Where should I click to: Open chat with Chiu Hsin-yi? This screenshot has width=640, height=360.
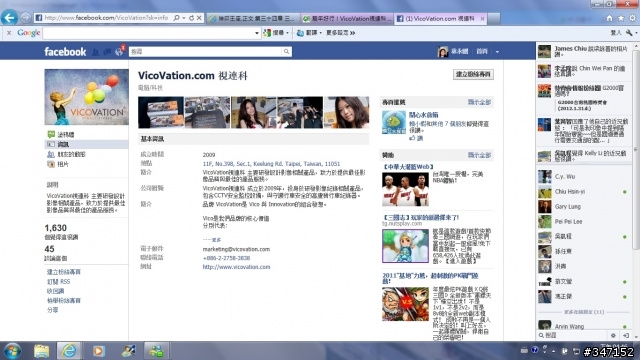tap(583, 191)
